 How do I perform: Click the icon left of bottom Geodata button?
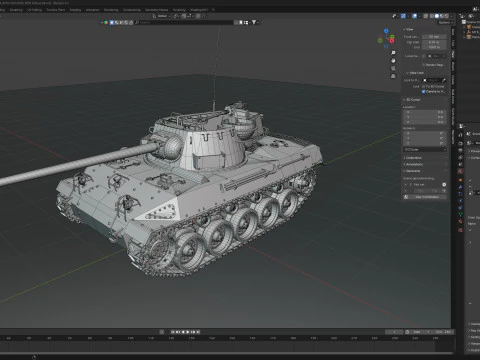tap(406, 197)
